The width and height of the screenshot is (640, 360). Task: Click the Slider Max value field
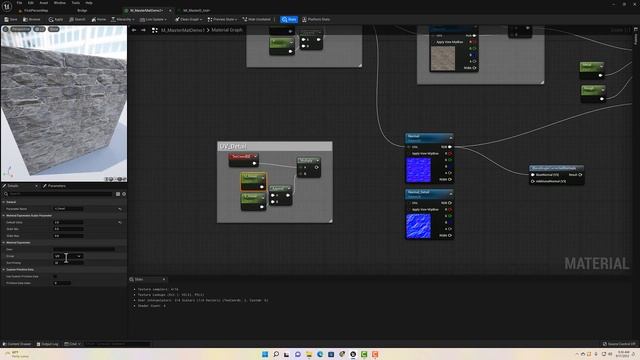coord(68,236)
